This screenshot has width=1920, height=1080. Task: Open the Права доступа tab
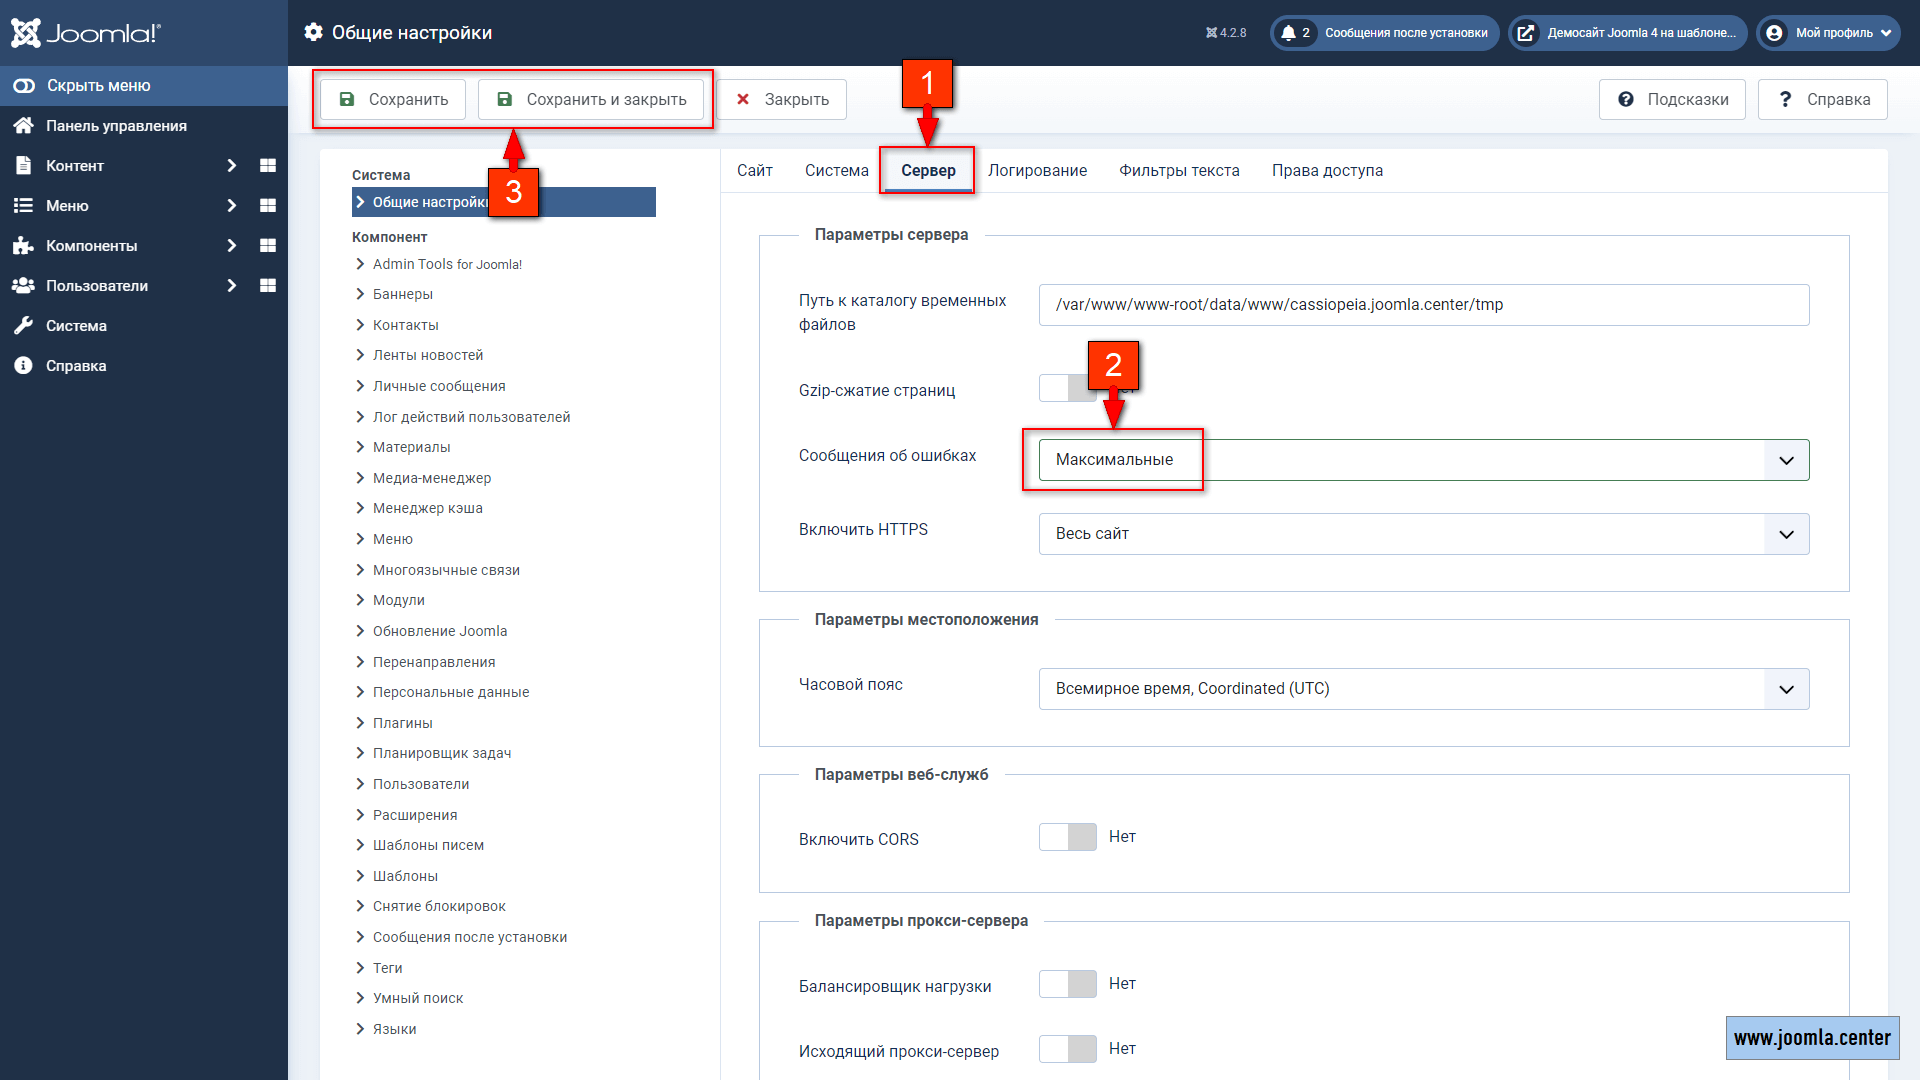pyautogui.click(x=1327, y=170)
